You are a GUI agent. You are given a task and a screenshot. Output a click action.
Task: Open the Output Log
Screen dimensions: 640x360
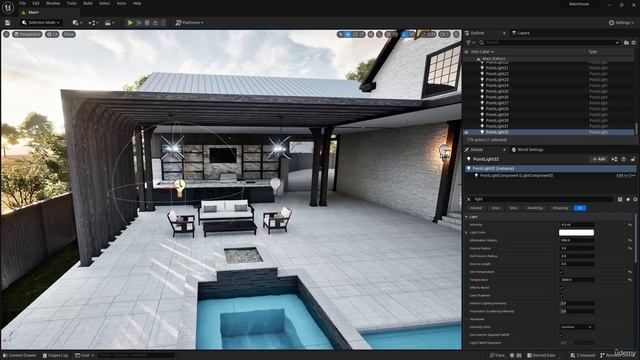tap(56, 356)
